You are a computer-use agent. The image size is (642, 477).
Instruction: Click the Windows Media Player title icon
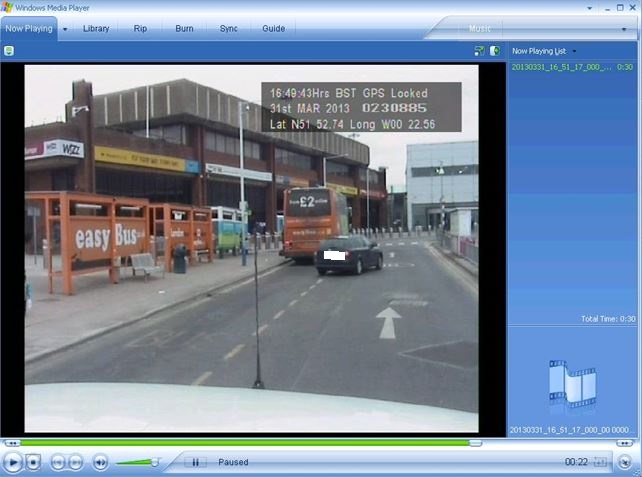pos(7,7)
